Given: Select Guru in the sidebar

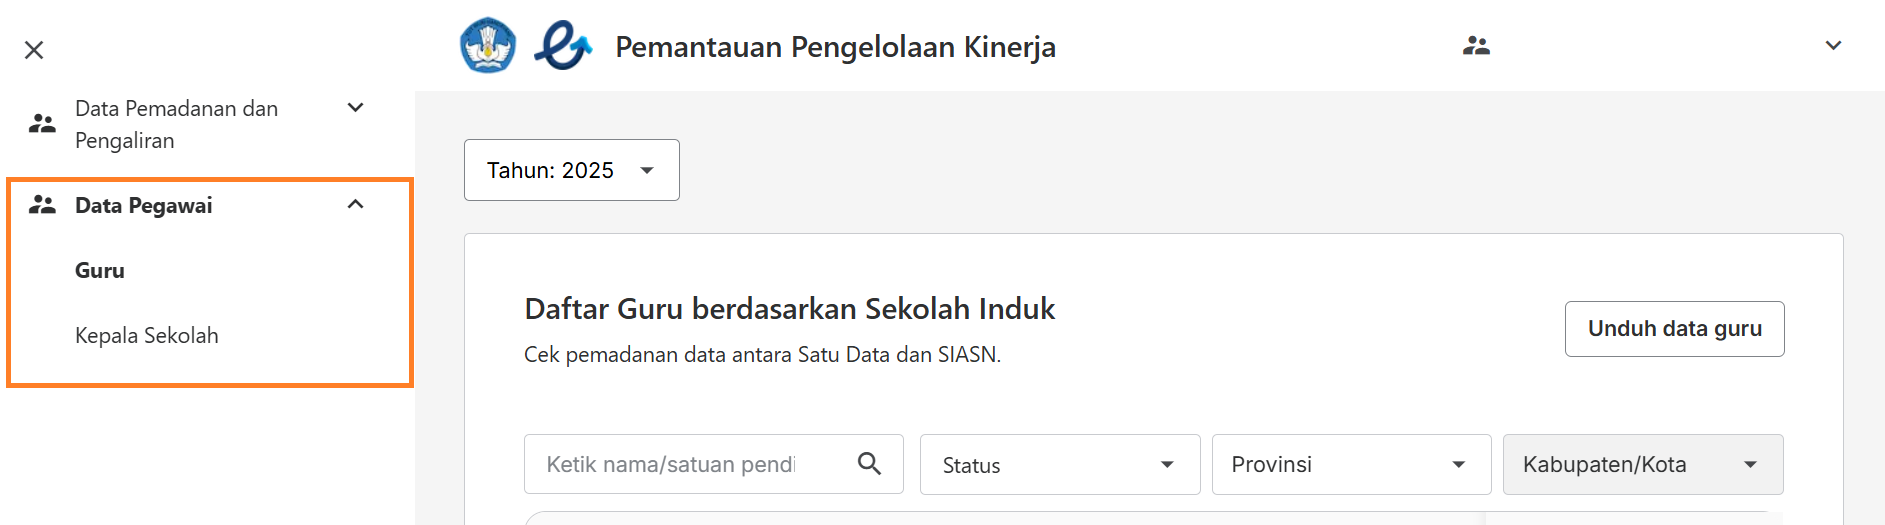Looking at the screenshot, I should [100, 271].
